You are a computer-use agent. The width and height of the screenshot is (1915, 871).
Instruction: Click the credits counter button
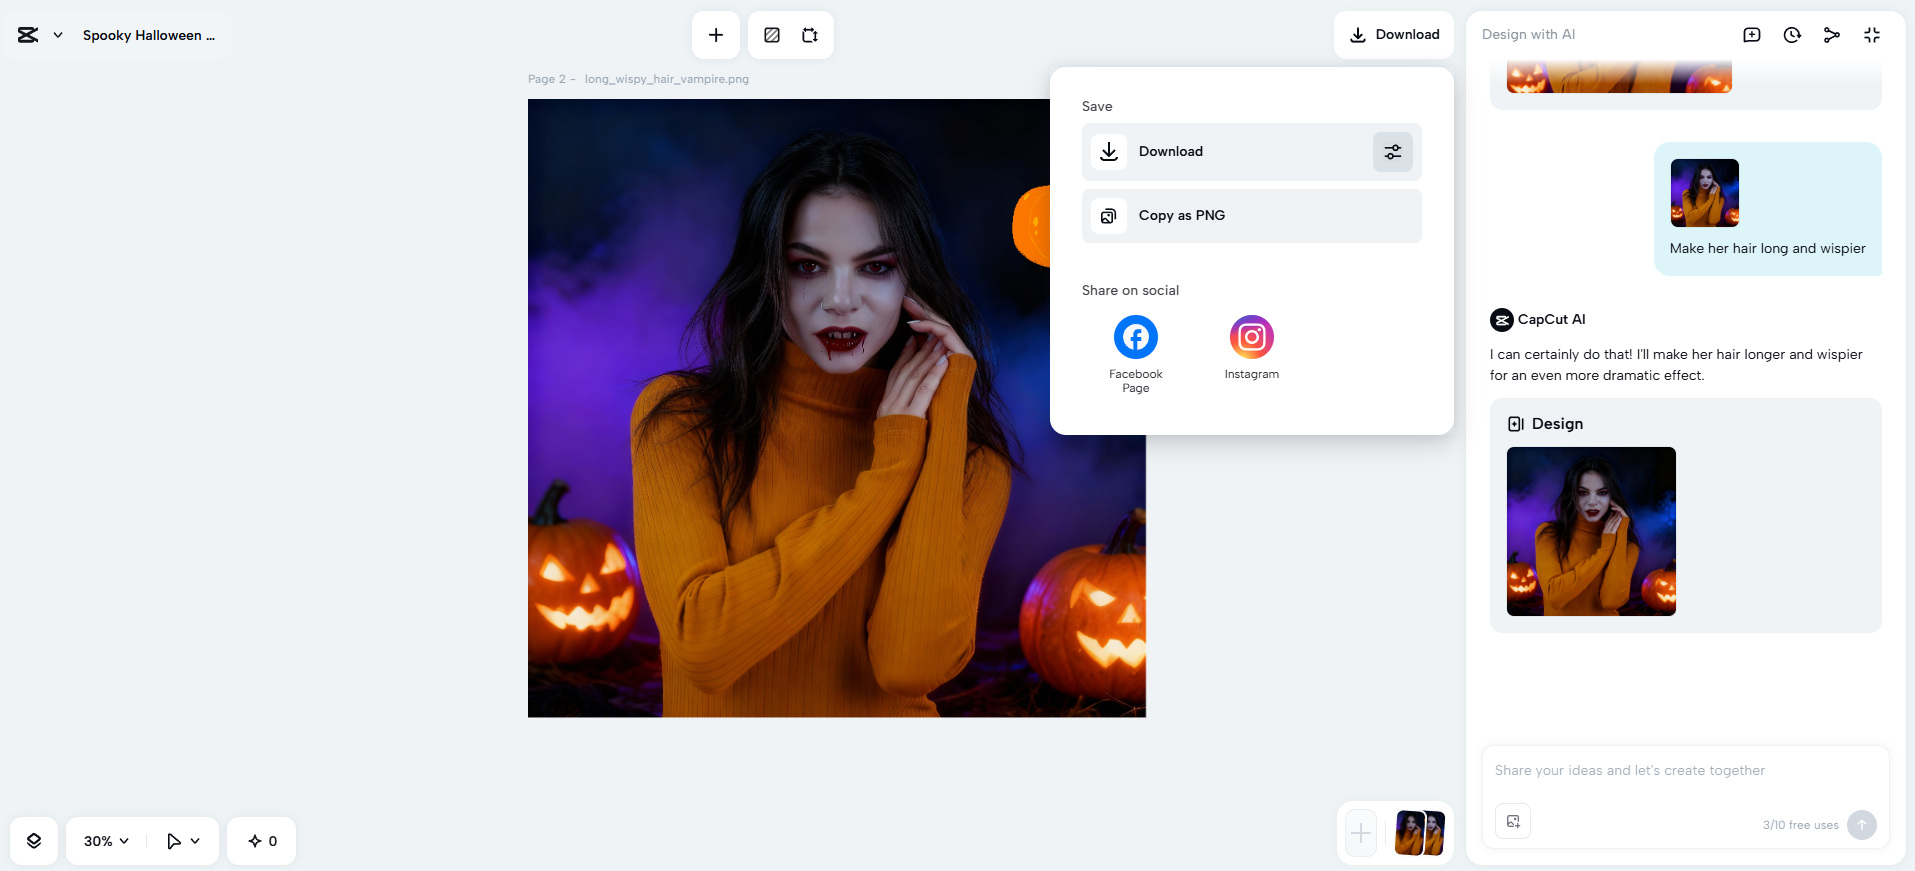pos(262,841)
